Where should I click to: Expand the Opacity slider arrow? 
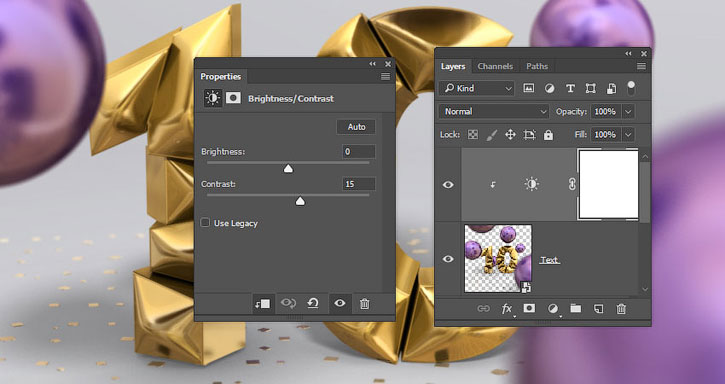point(628,111)
